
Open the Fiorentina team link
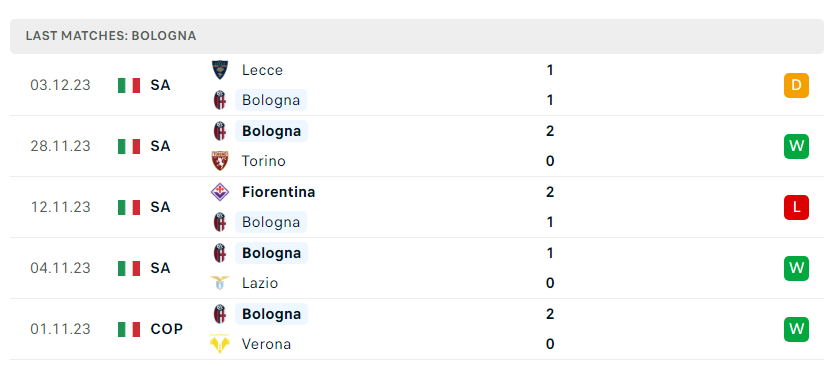tap(278, 192)
